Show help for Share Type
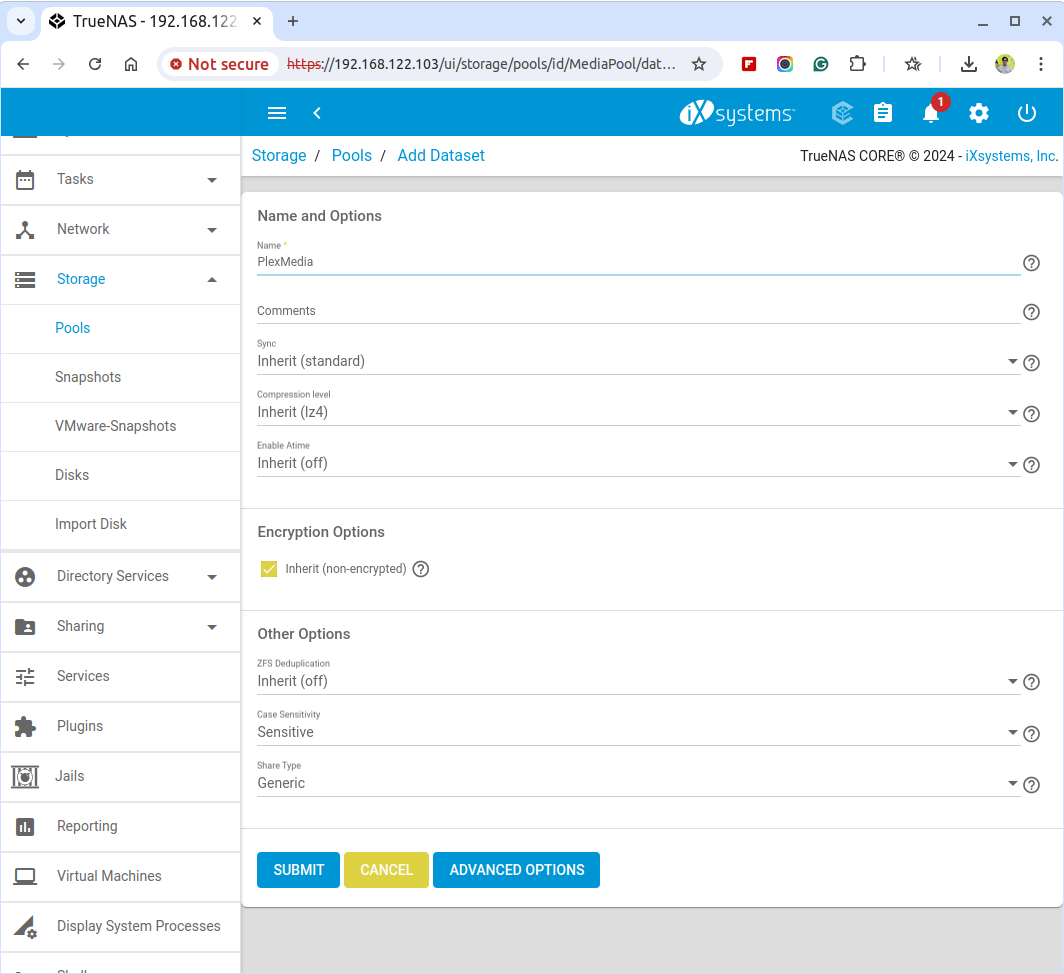This screenshot has width=1064, height=974. [1031, 785]
